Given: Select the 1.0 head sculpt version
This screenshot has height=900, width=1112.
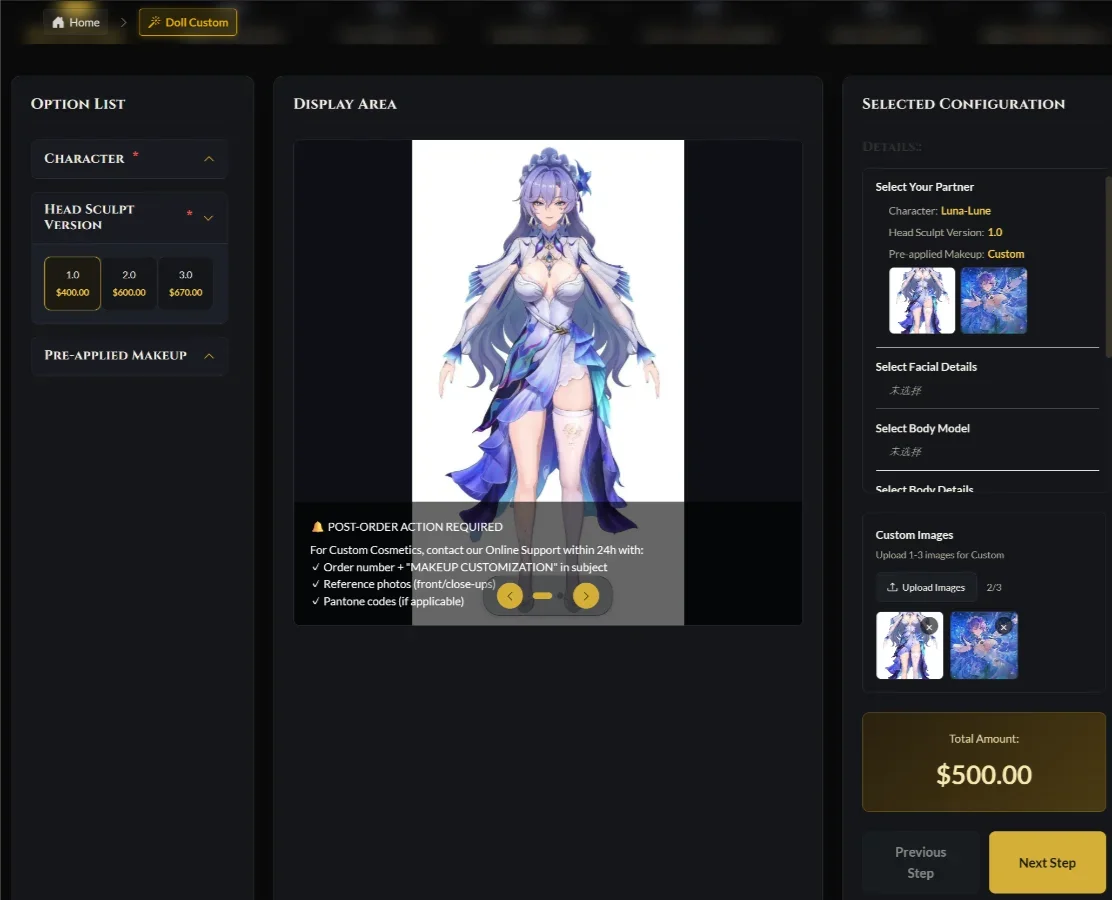Looking at the screenshot, I should click(71, 282).
